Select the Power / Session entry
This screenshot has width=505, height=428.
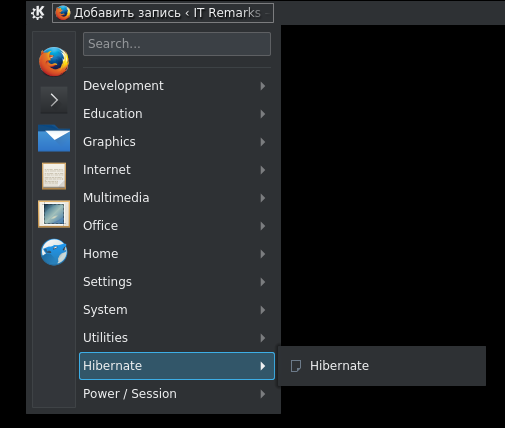coord(177,394)
